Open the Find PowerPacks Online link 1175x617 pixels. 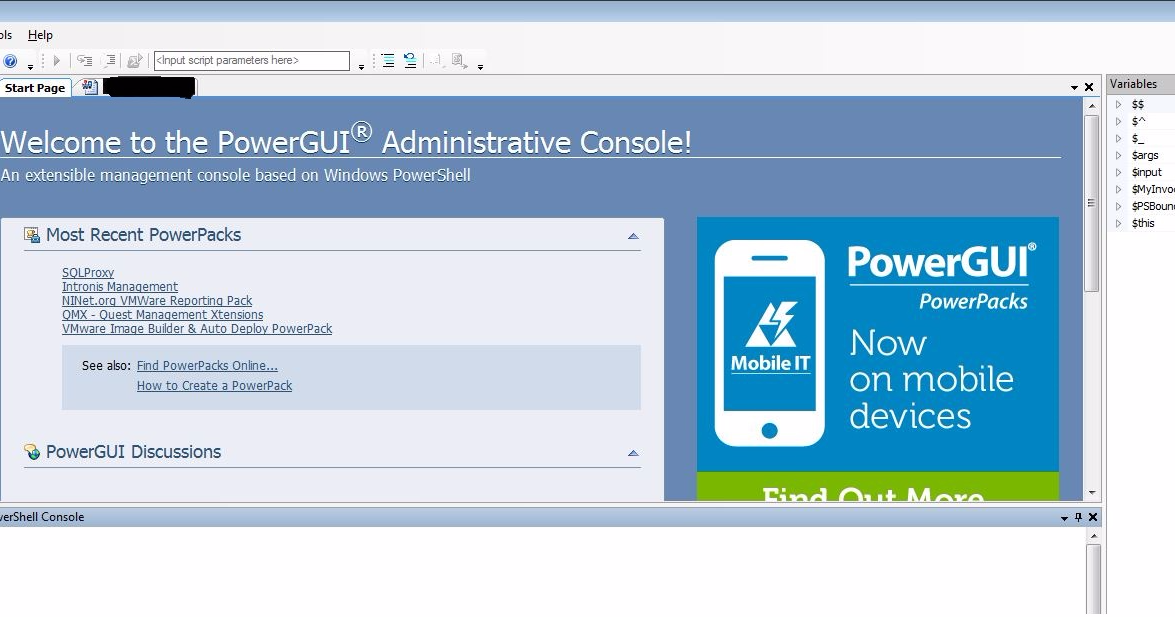tap(207, 365)
